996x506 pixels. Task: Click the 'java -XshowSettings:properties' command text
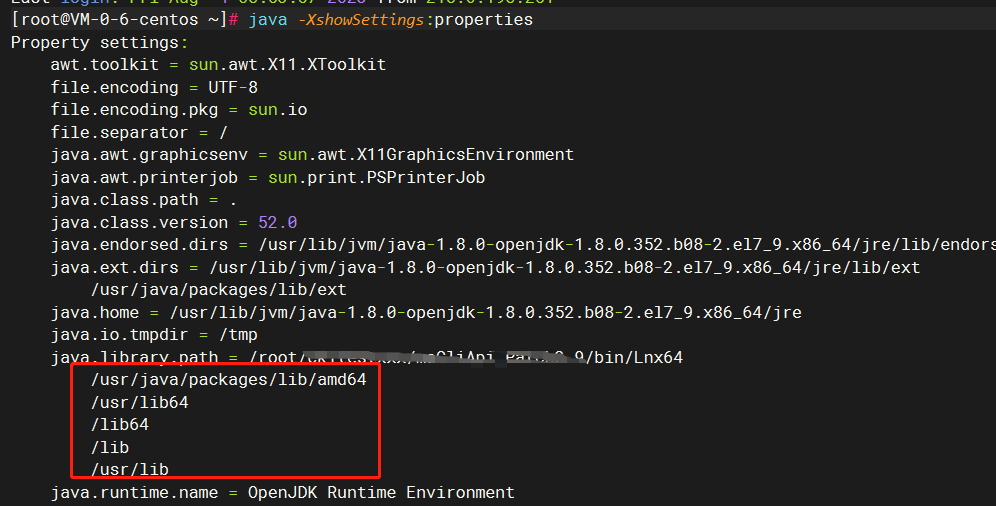(391, 20)
